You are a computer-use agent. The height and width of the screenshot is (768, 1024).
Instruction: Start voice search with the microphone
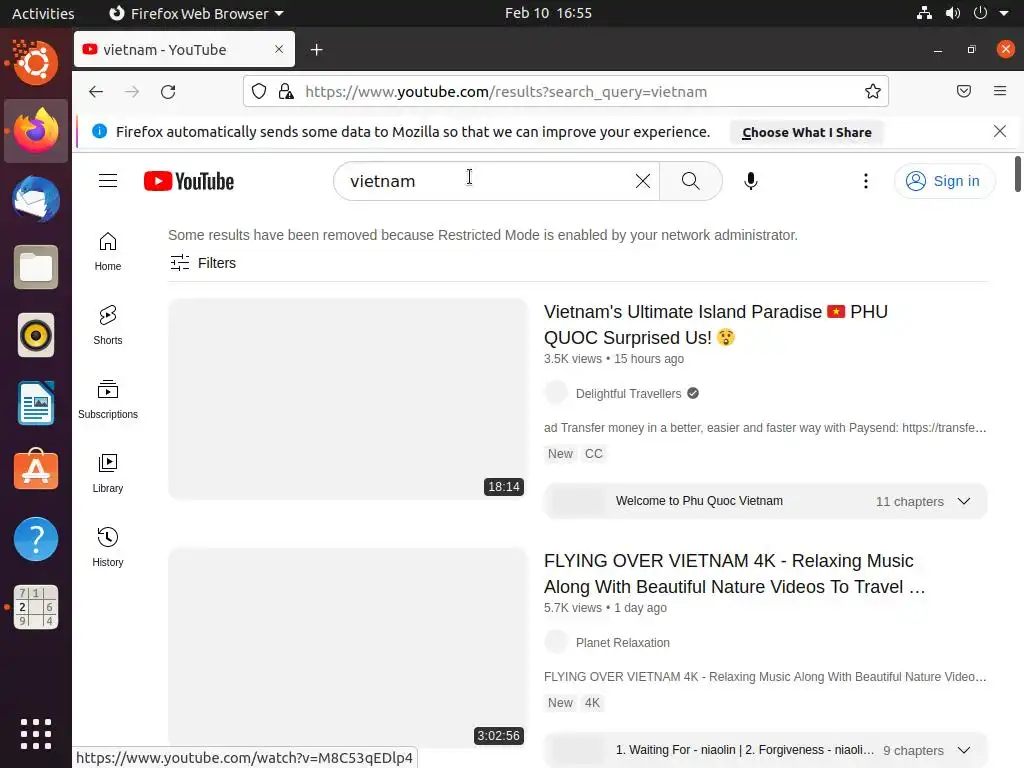point(751,181)
